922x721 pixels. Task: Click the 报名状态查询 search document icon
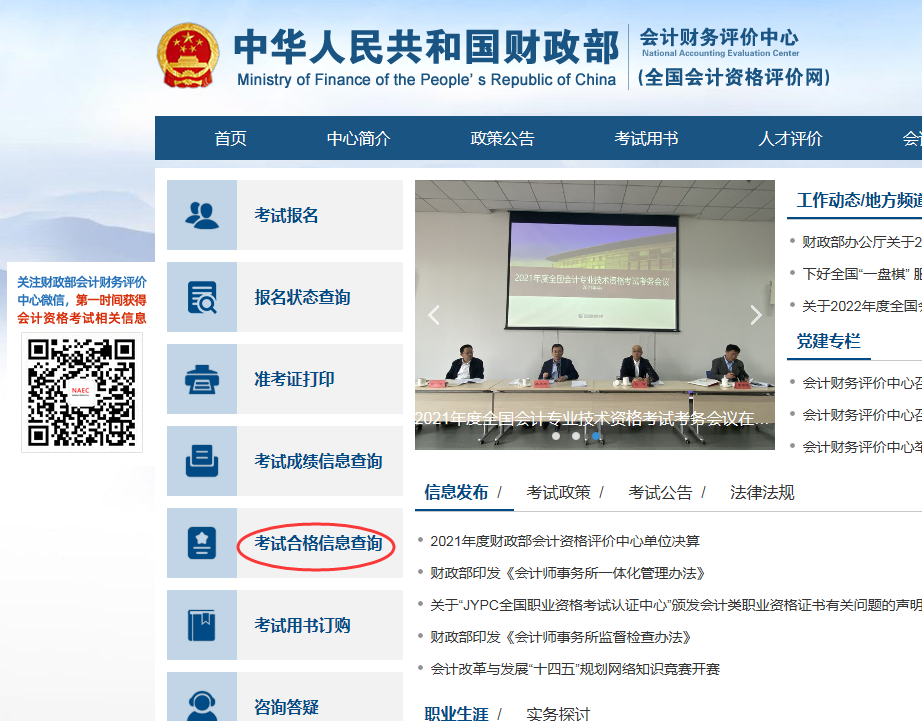[x=202, y=297]
